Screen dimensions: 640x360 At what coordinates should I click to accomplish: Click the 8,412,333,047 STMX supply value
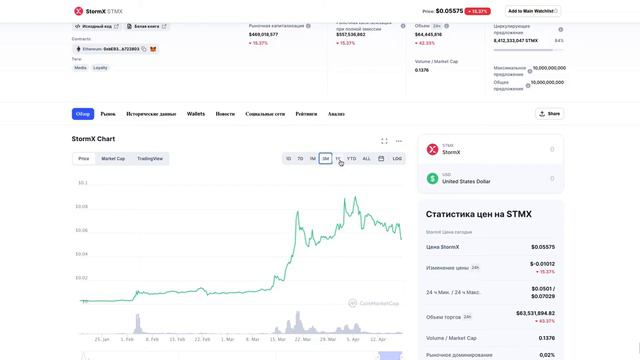516,40
